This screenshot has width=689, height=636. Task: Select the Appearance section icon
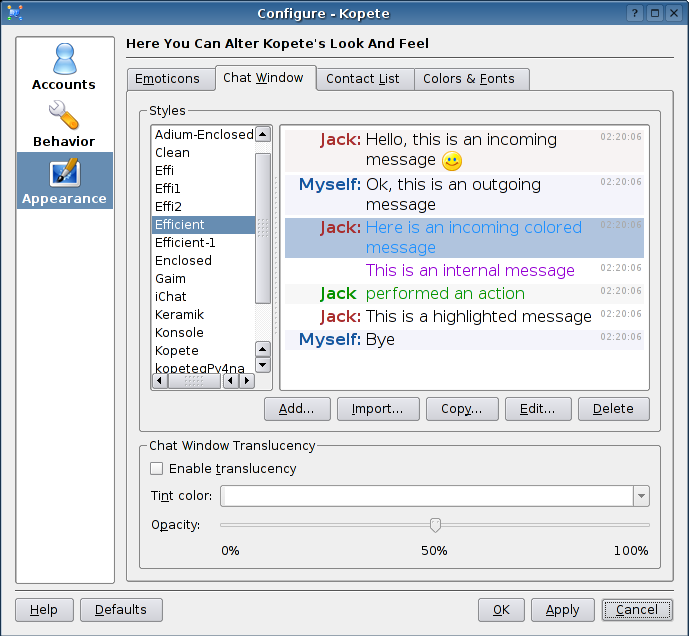65,172
